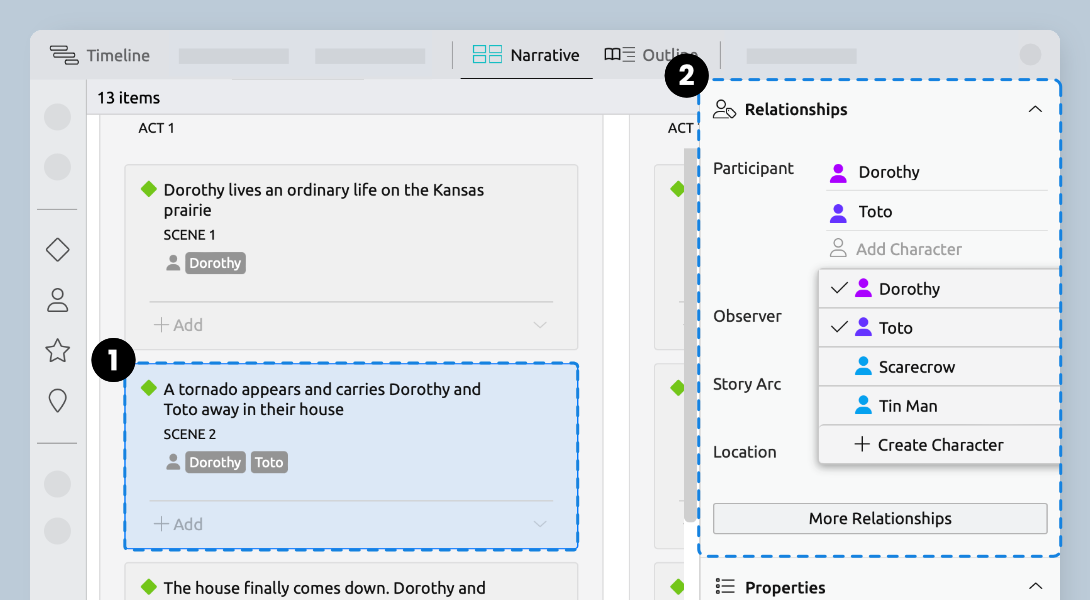Image resolution: width=1090 pixels, height=600 pixels.
Task: Click the Narrative grid icon
Action: pyautogui.click(x=487, y=55)
